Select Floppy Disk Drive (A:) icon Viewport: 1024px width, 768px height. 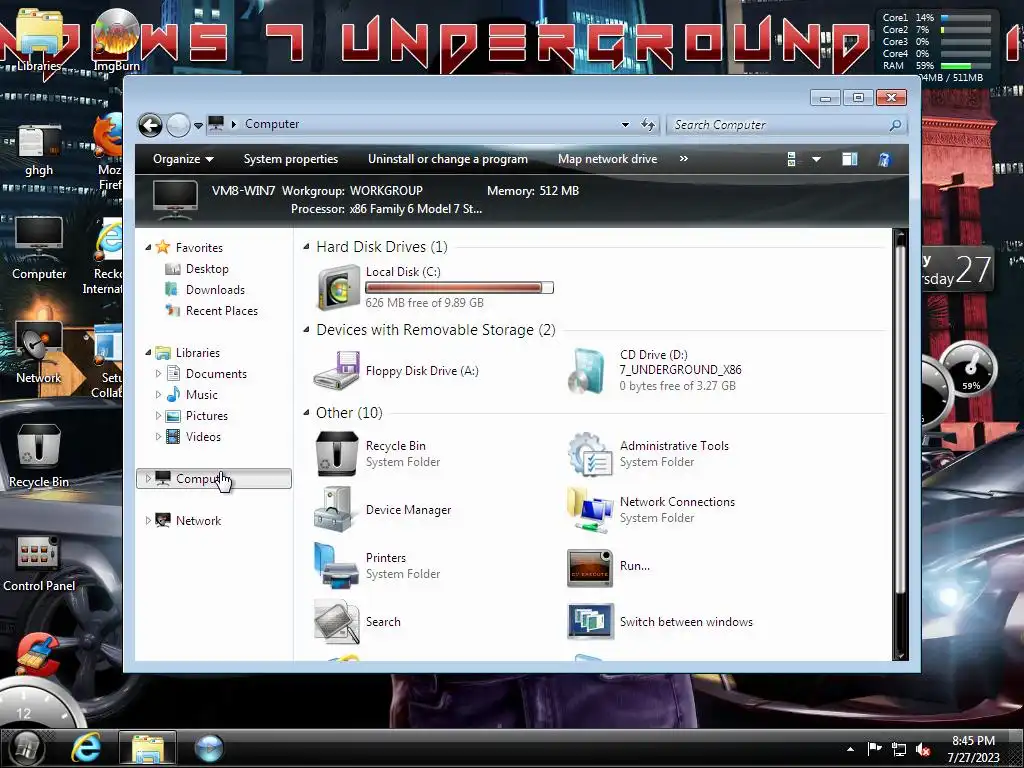coord(337,370)
